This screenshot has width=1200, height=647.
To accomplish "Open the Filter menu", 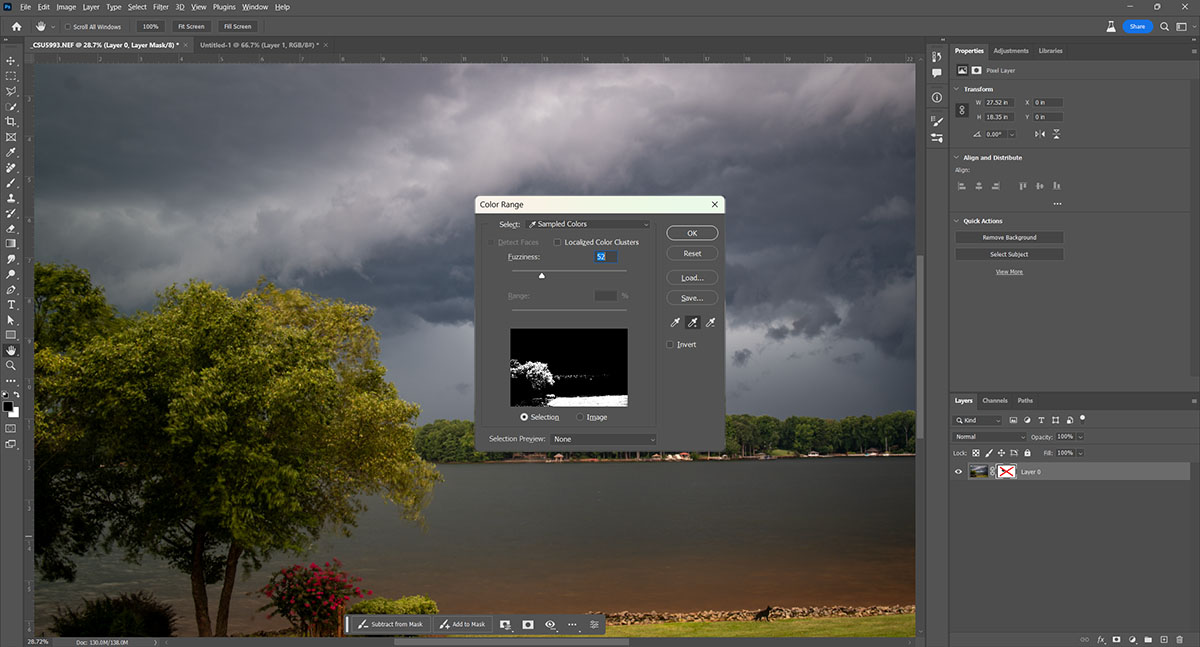I will coord(161,6).
